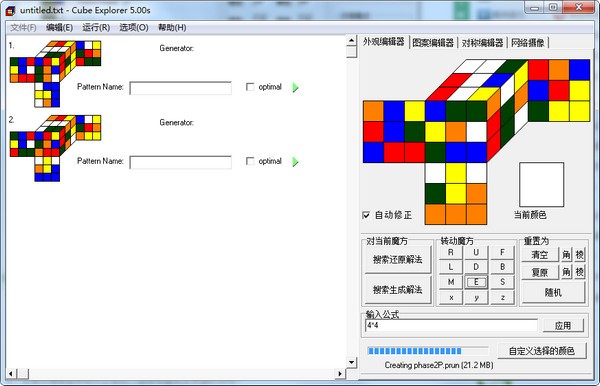600x386 pixels.
Task: Click the 搜索还原解法 button
Action: coord(398,260)
